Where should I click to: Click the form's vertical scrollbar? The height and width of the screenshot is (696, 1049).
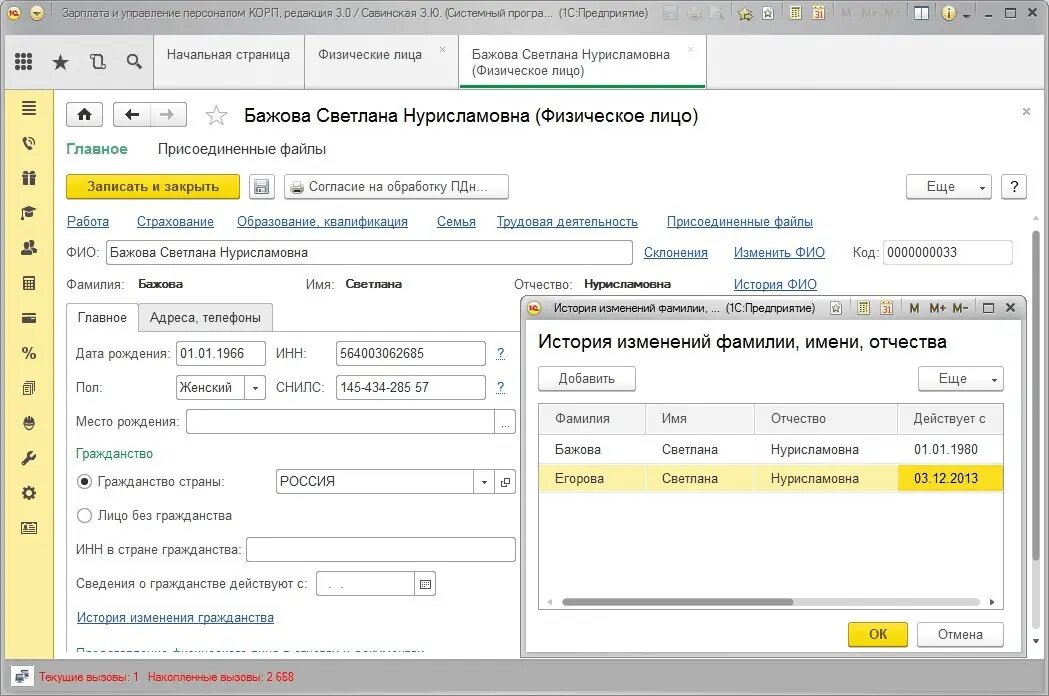click(1036, 395)
